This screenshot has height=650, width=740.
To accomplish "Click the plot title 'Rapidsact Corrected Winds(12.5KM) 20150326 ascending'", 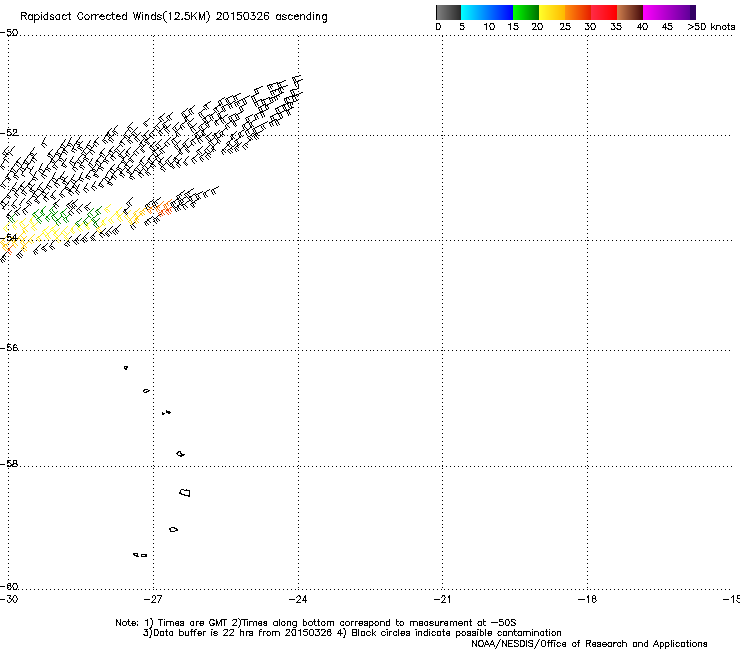I will click(174, 17).
